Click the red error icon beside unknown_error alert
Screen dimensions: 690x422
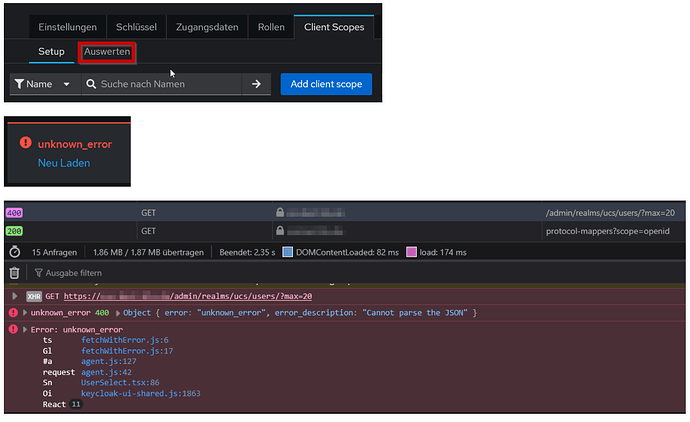[x=26, y=143]
